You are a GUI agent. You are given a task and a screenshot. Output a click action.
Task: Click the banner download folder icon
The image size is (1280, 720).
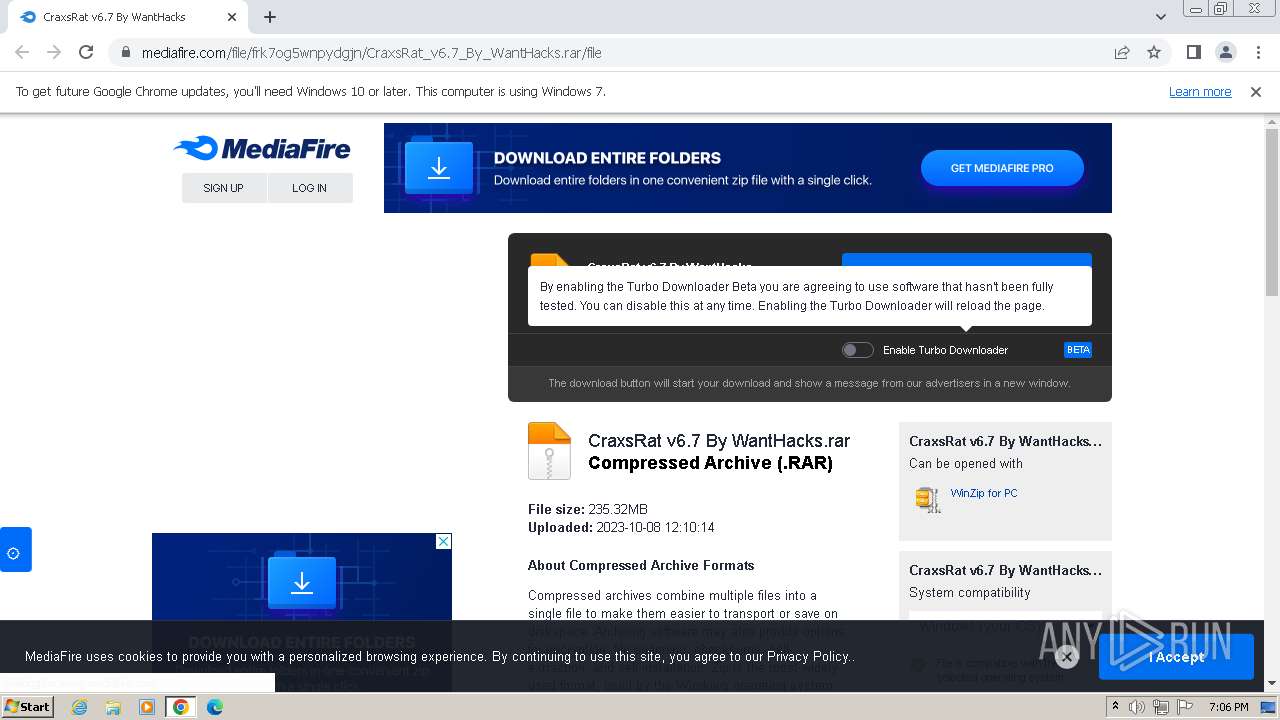439,168
